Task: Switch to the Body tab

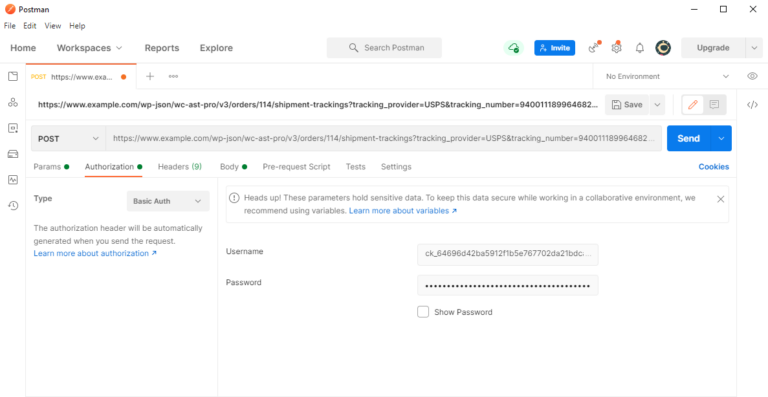Action: click(233, 166)
